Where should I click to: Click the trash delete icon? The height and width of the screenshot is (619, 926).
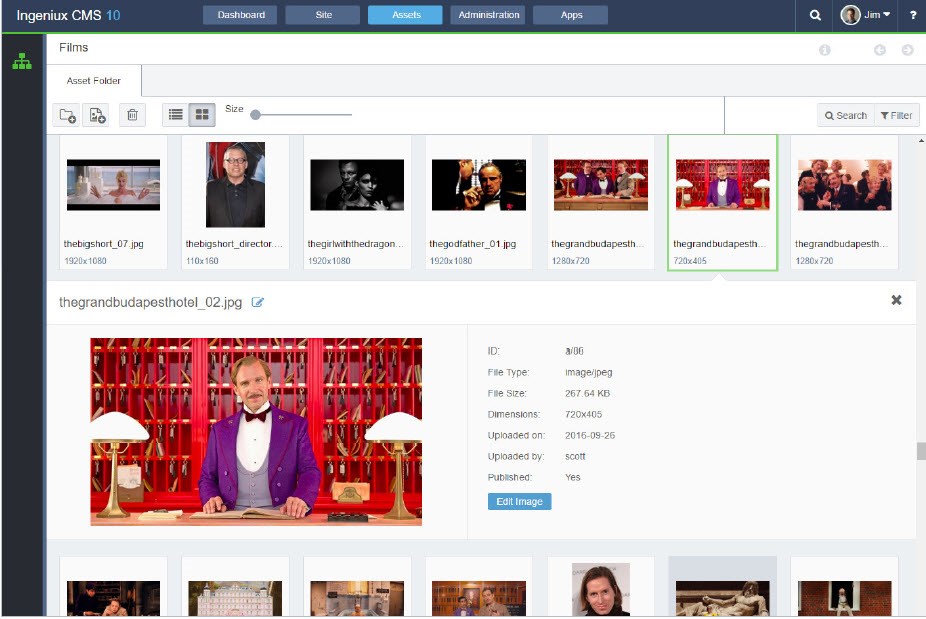pos(132,115)
